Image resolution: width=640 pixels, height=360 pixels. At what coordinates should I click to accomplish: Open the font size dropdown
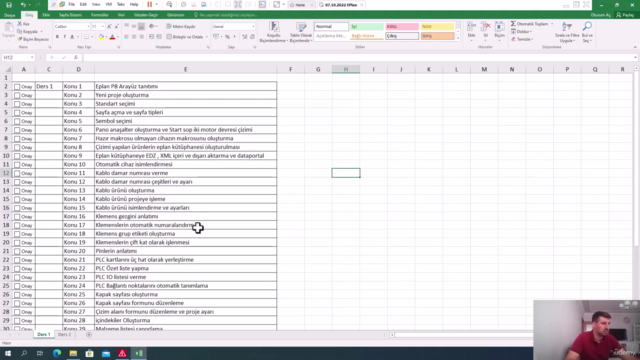tap(102, 27)
